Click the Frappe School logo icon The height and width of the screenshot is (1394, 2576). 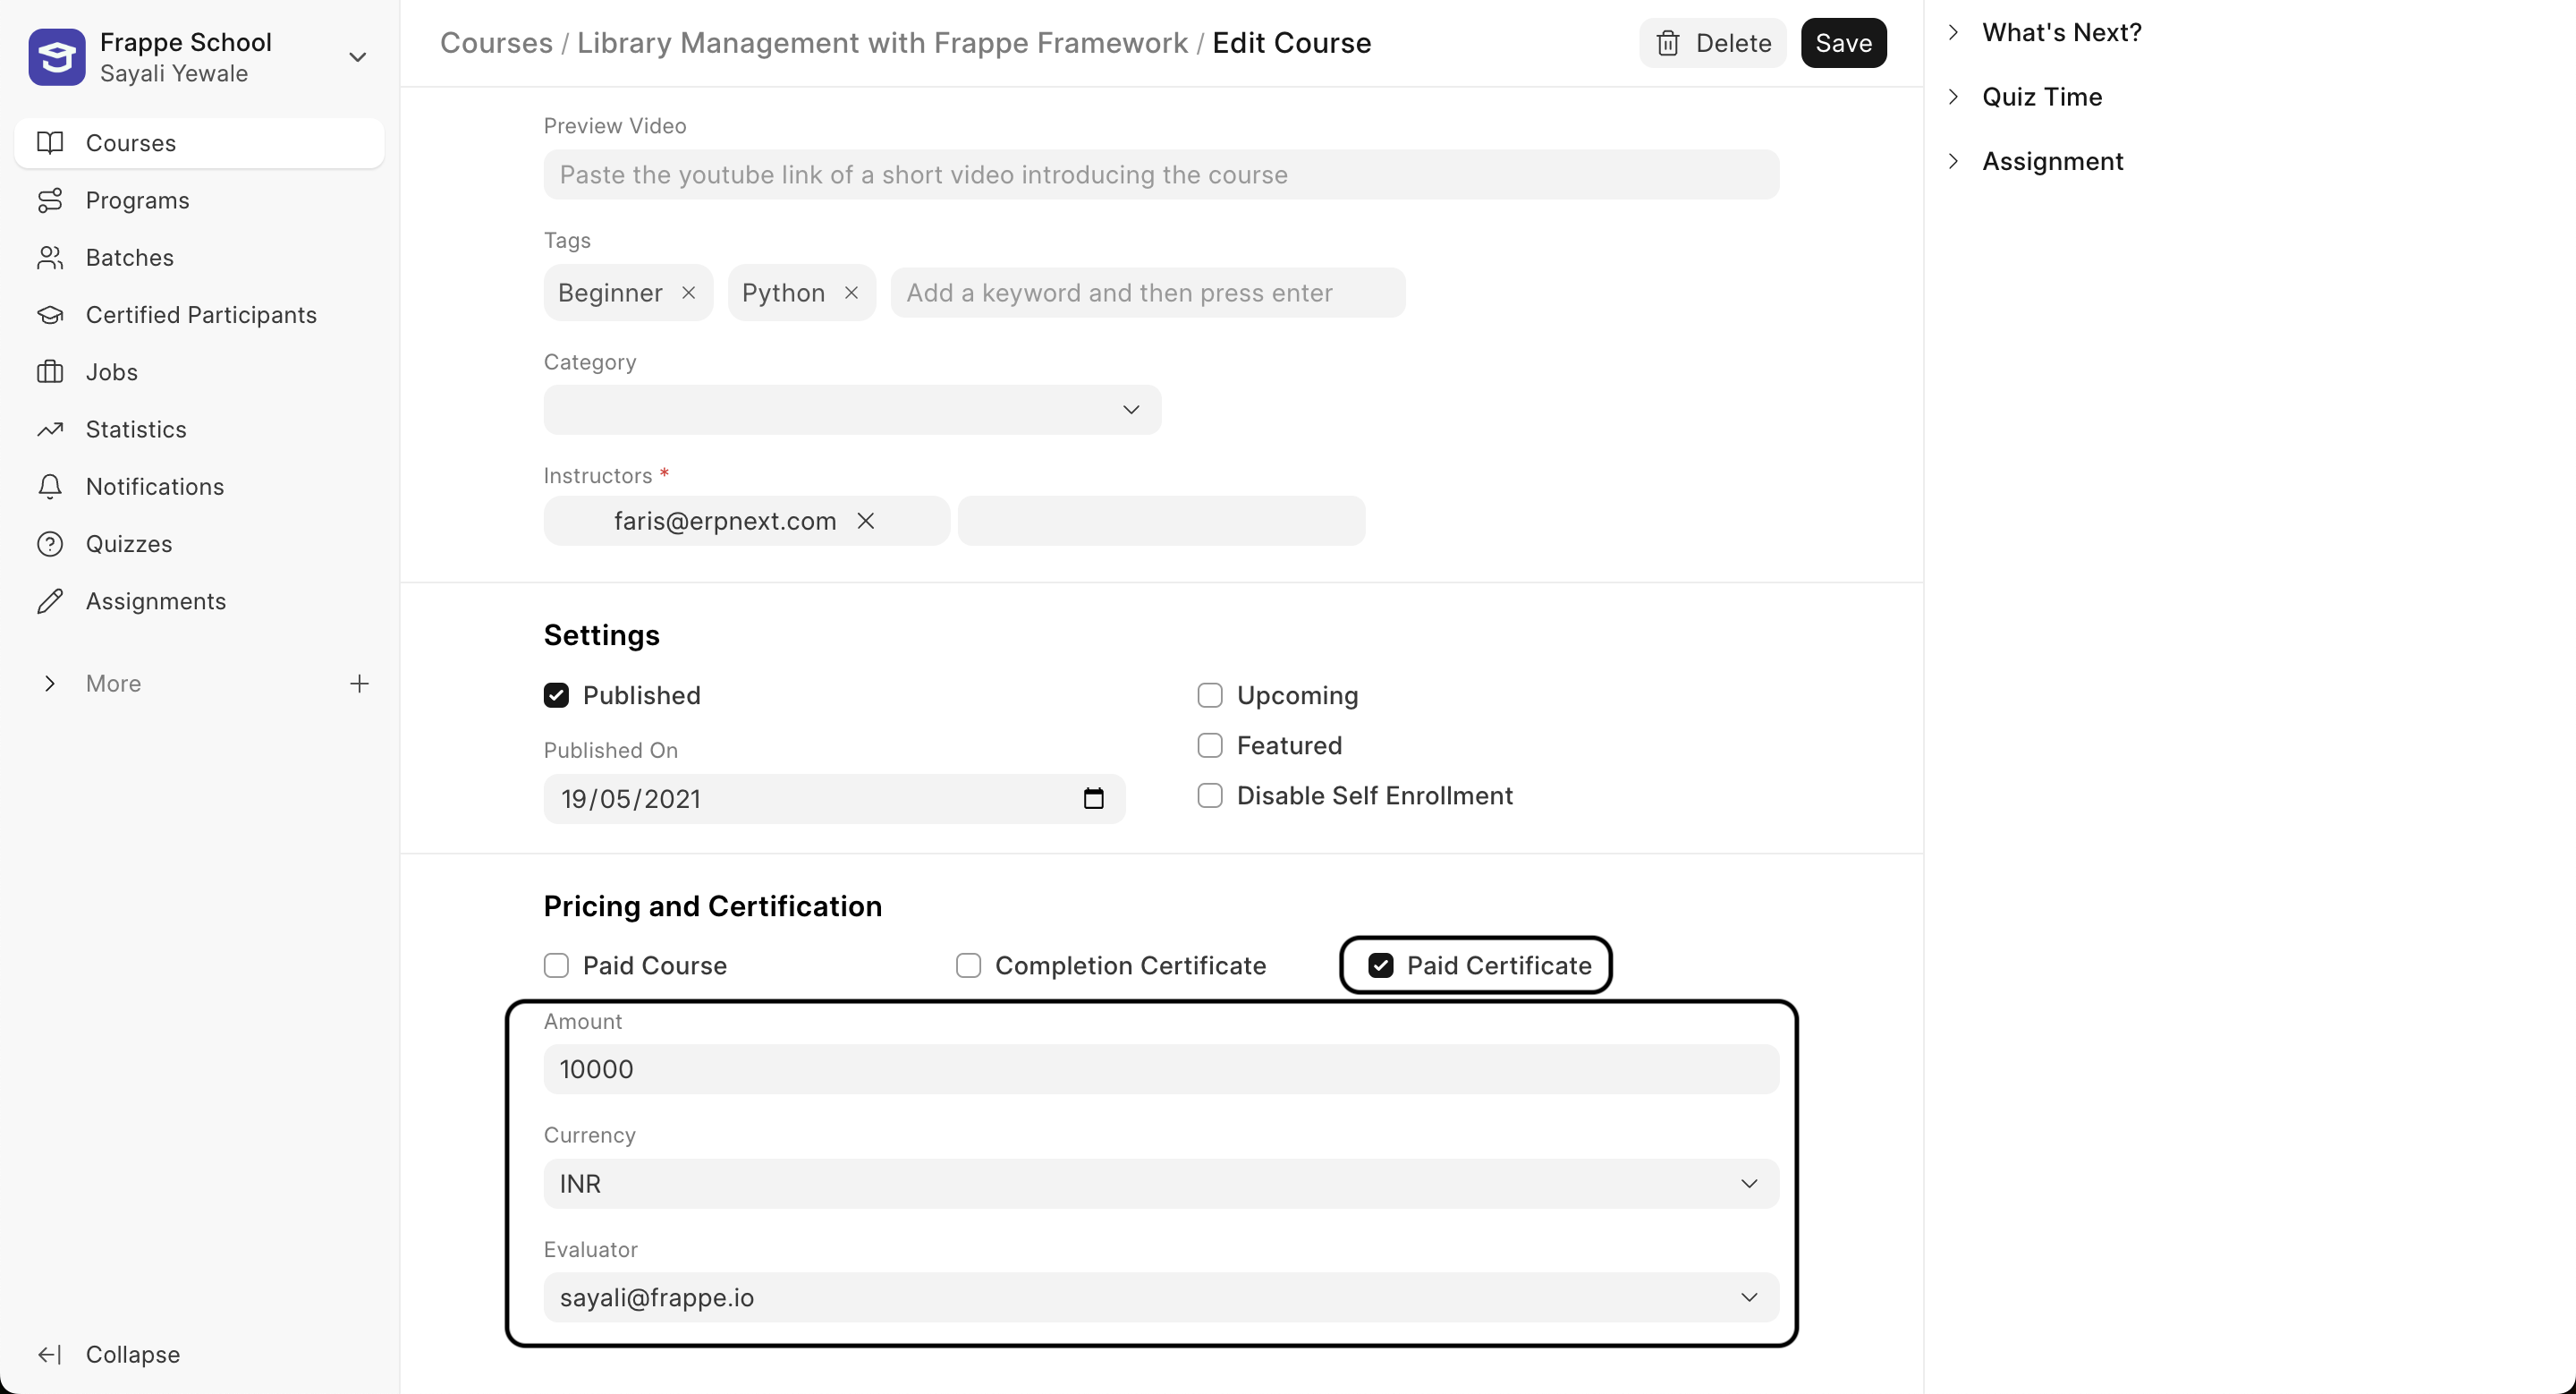click(x=57, y=57)
